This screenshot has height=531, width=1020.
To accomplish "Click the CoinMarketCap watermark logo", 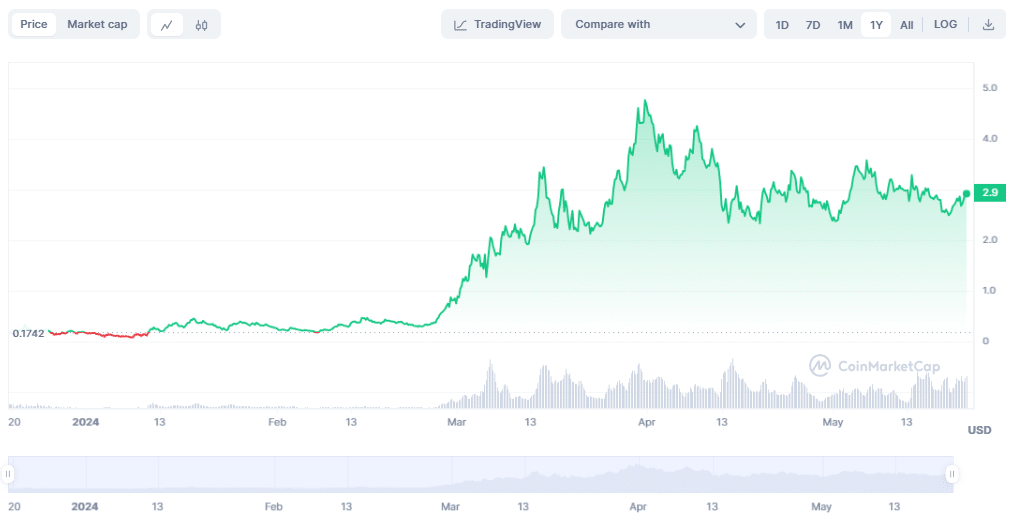I will (820, 366).
